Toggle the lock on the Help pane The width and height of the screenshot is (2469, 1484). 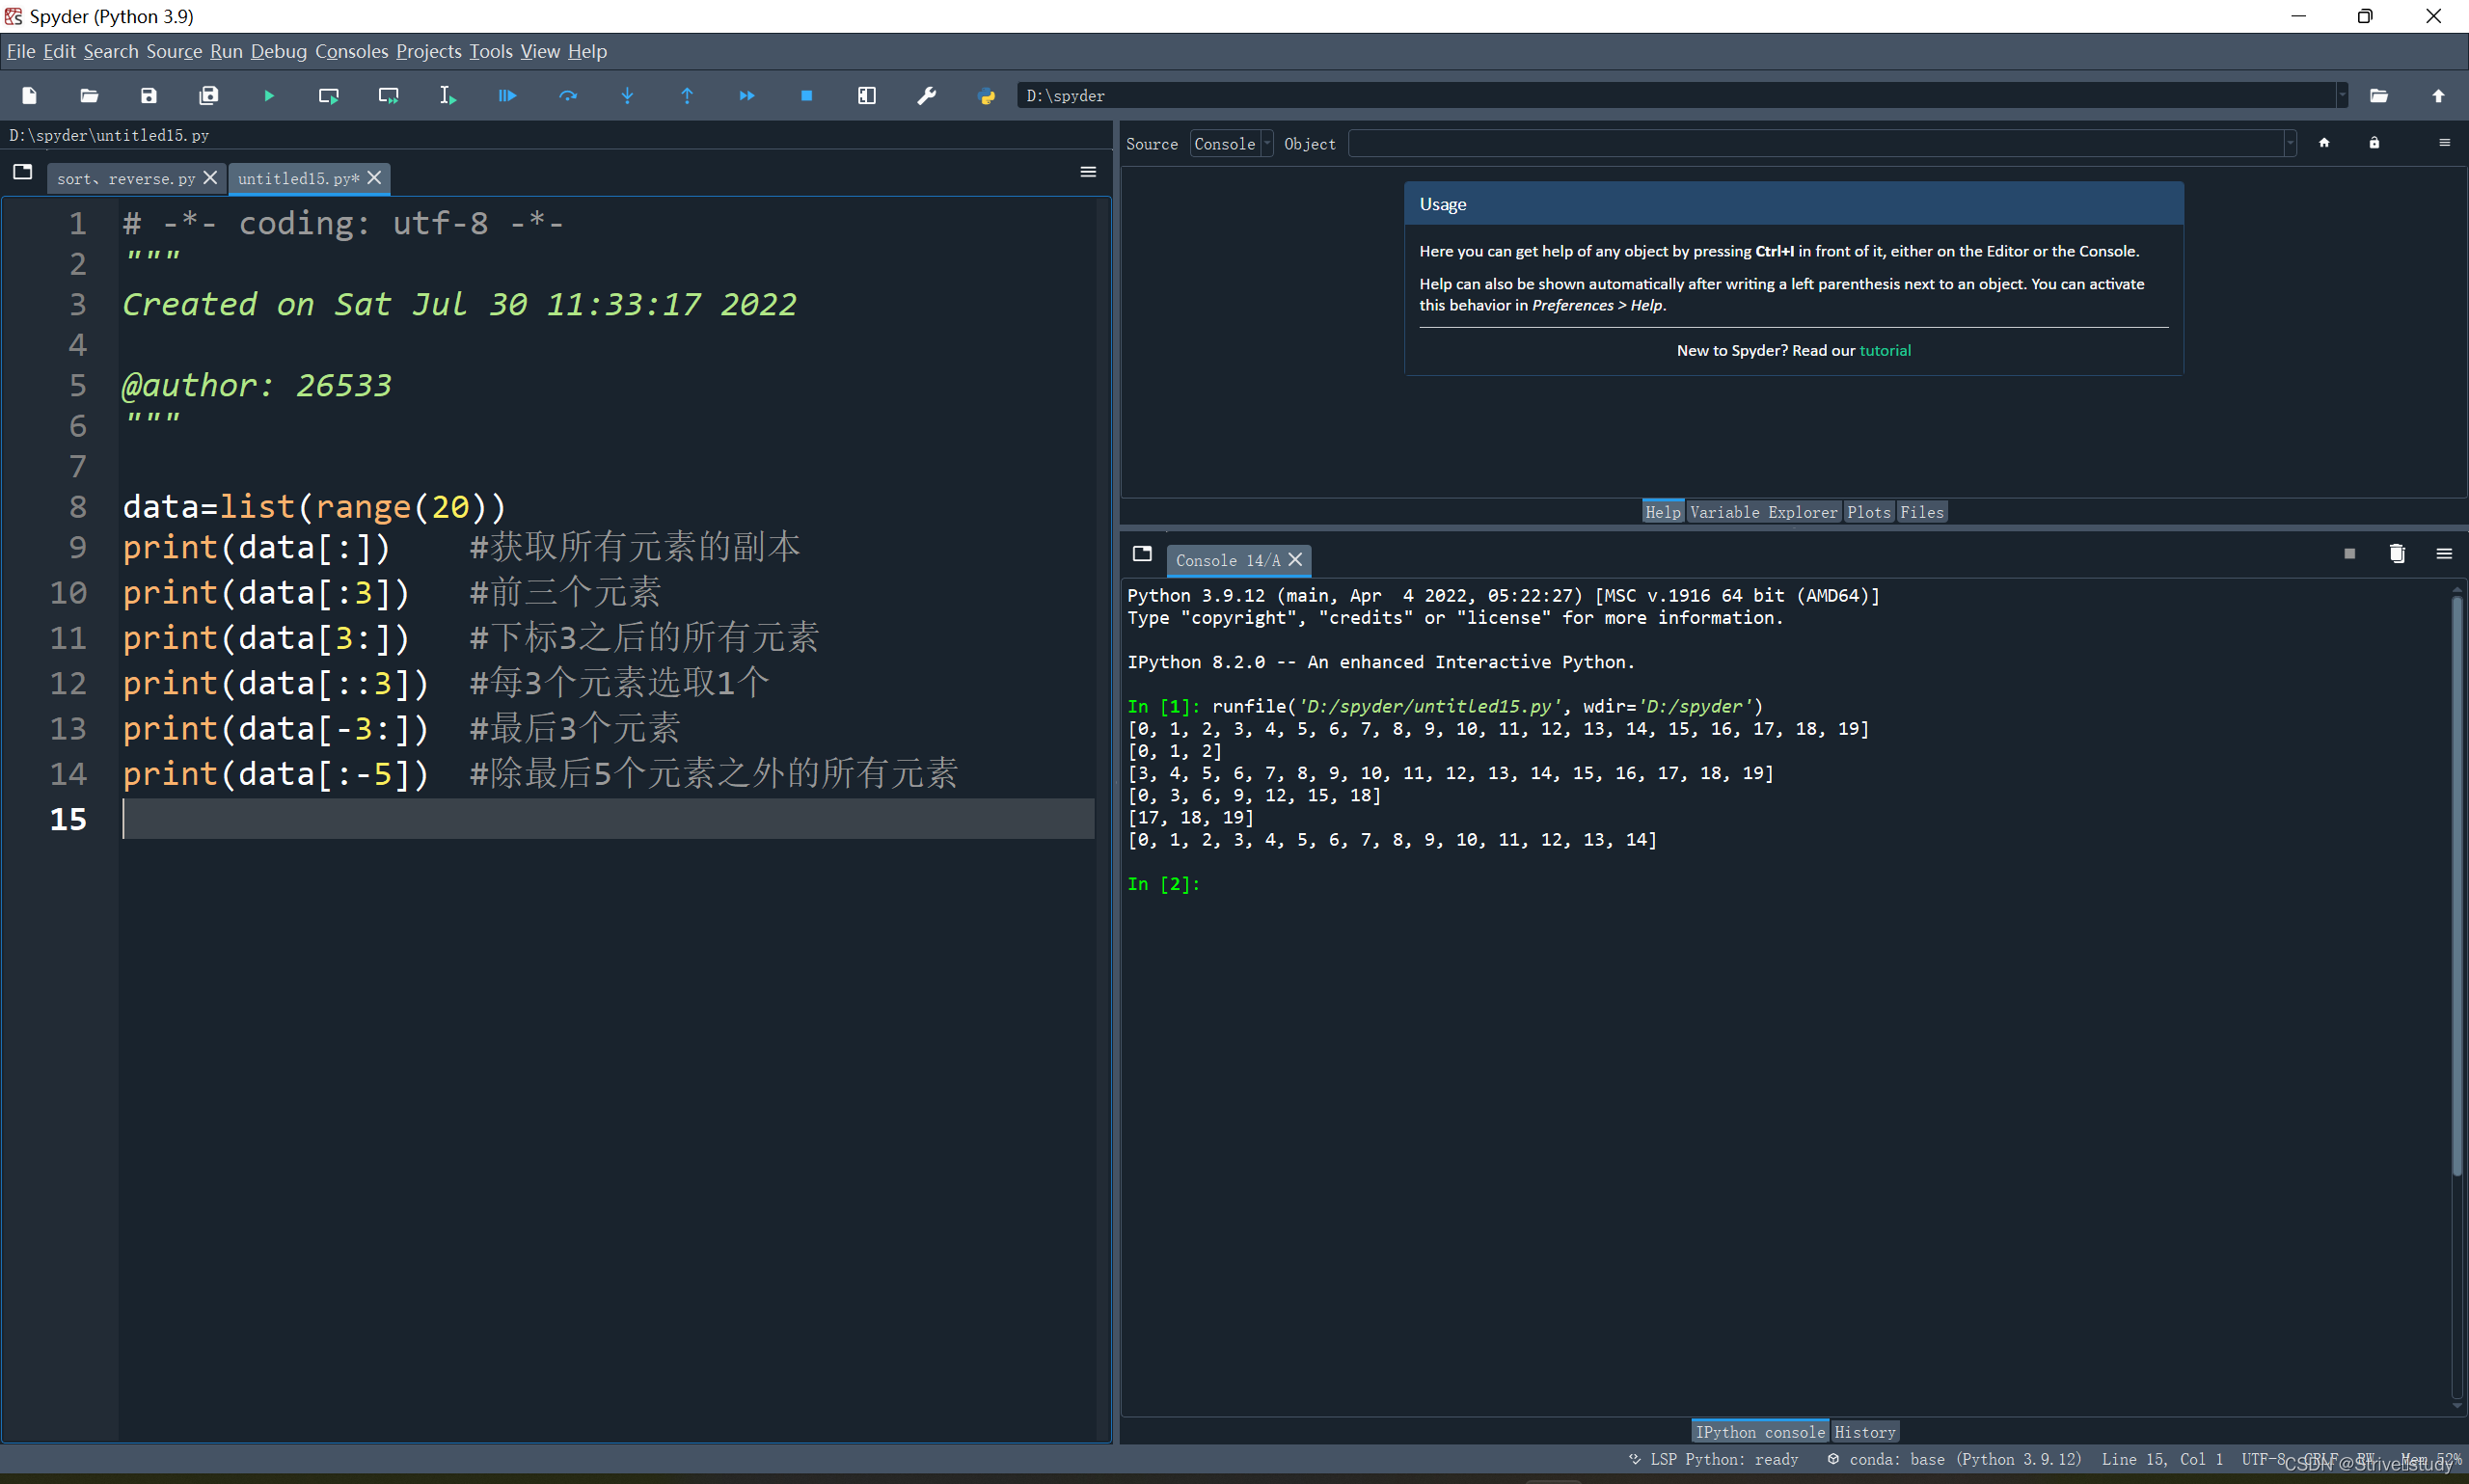pos(2374,143)
